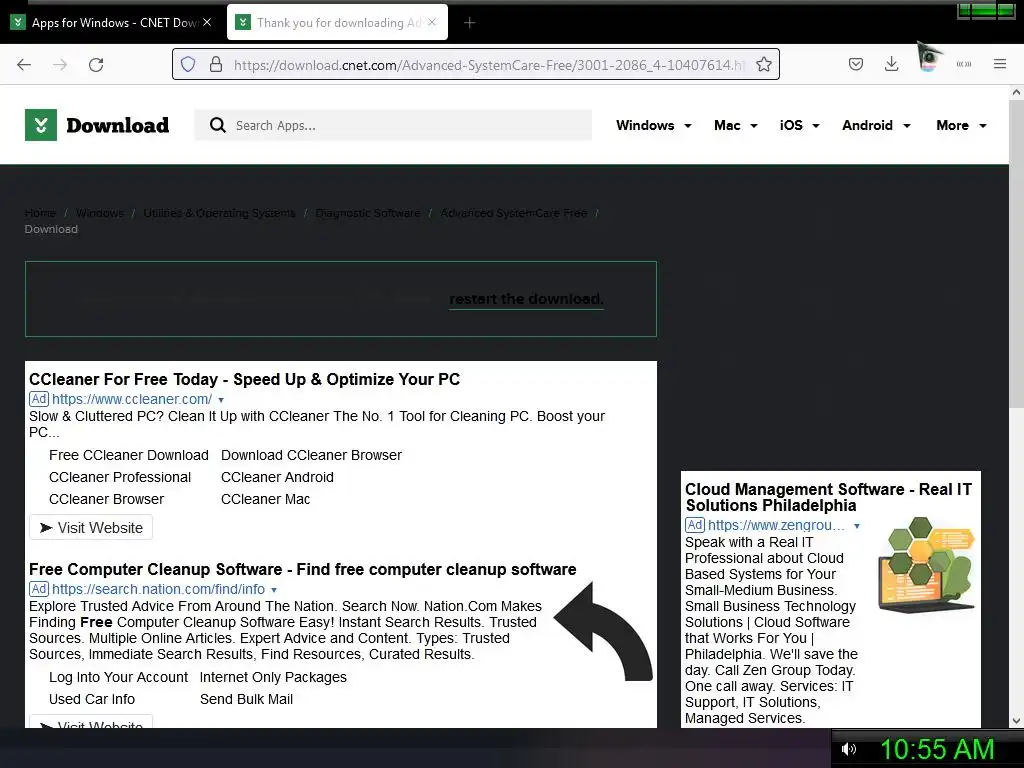Image resolution: width=1024 pixels, height=768 pixels.
Task: Open the Home breadcrumb link
Action: pos(40,213)
